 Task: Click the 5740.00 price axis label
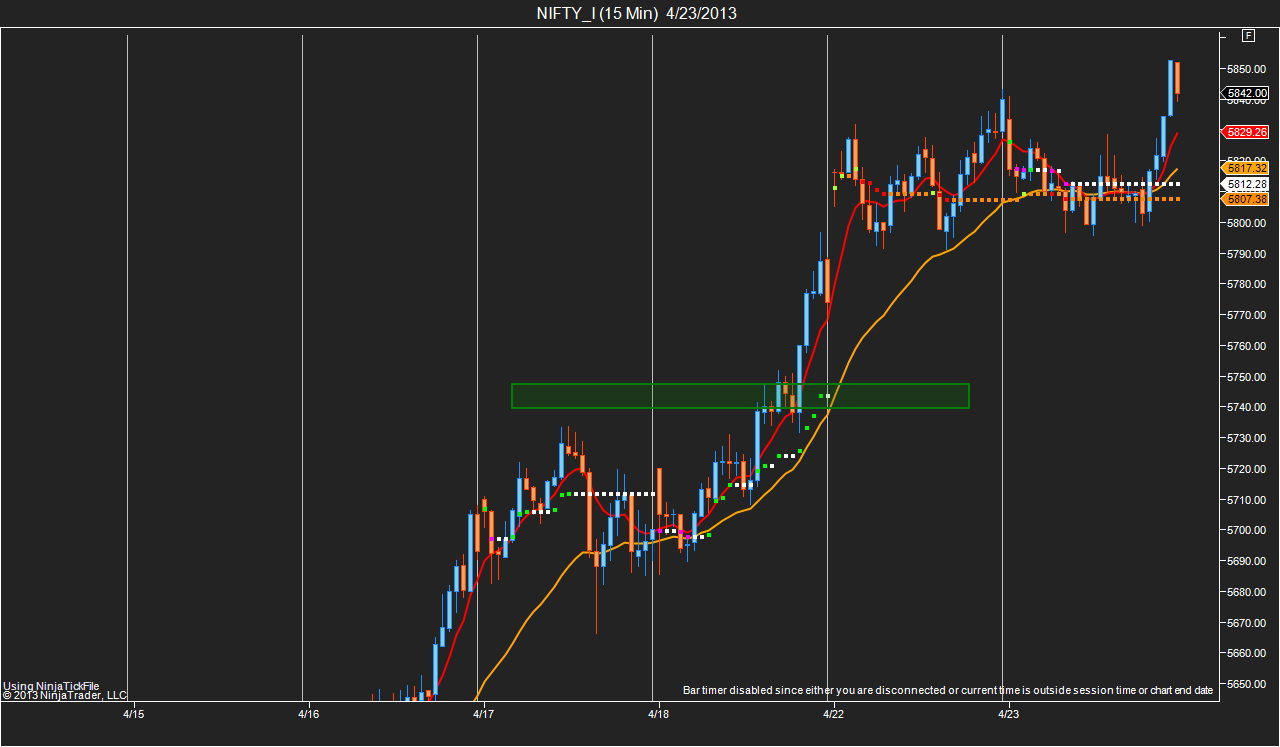pos(1247,407)
